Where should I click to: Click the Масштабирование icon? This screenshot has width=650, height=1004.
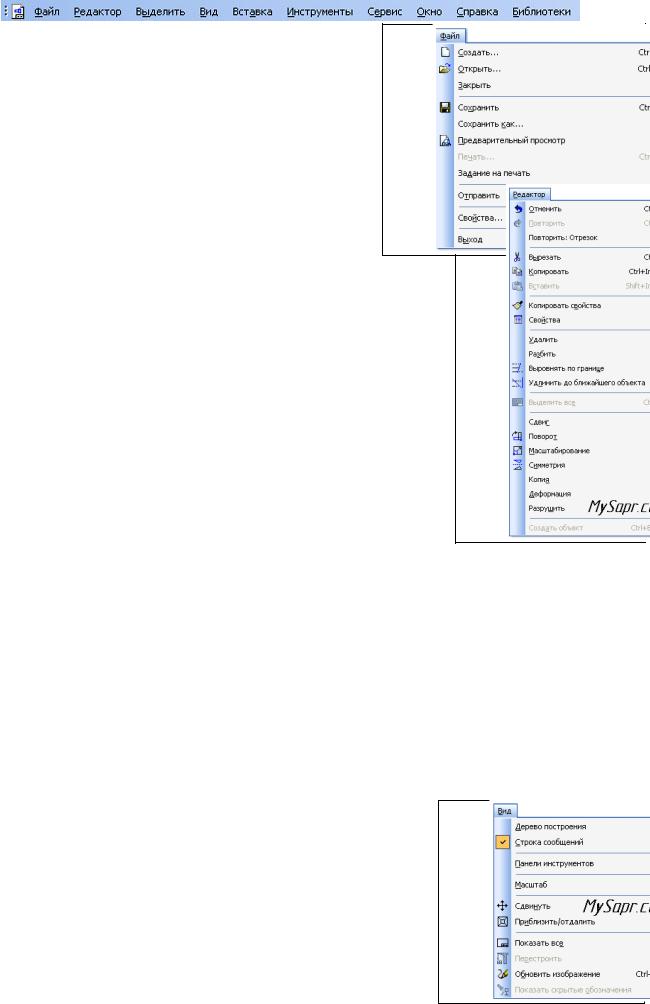517,451
